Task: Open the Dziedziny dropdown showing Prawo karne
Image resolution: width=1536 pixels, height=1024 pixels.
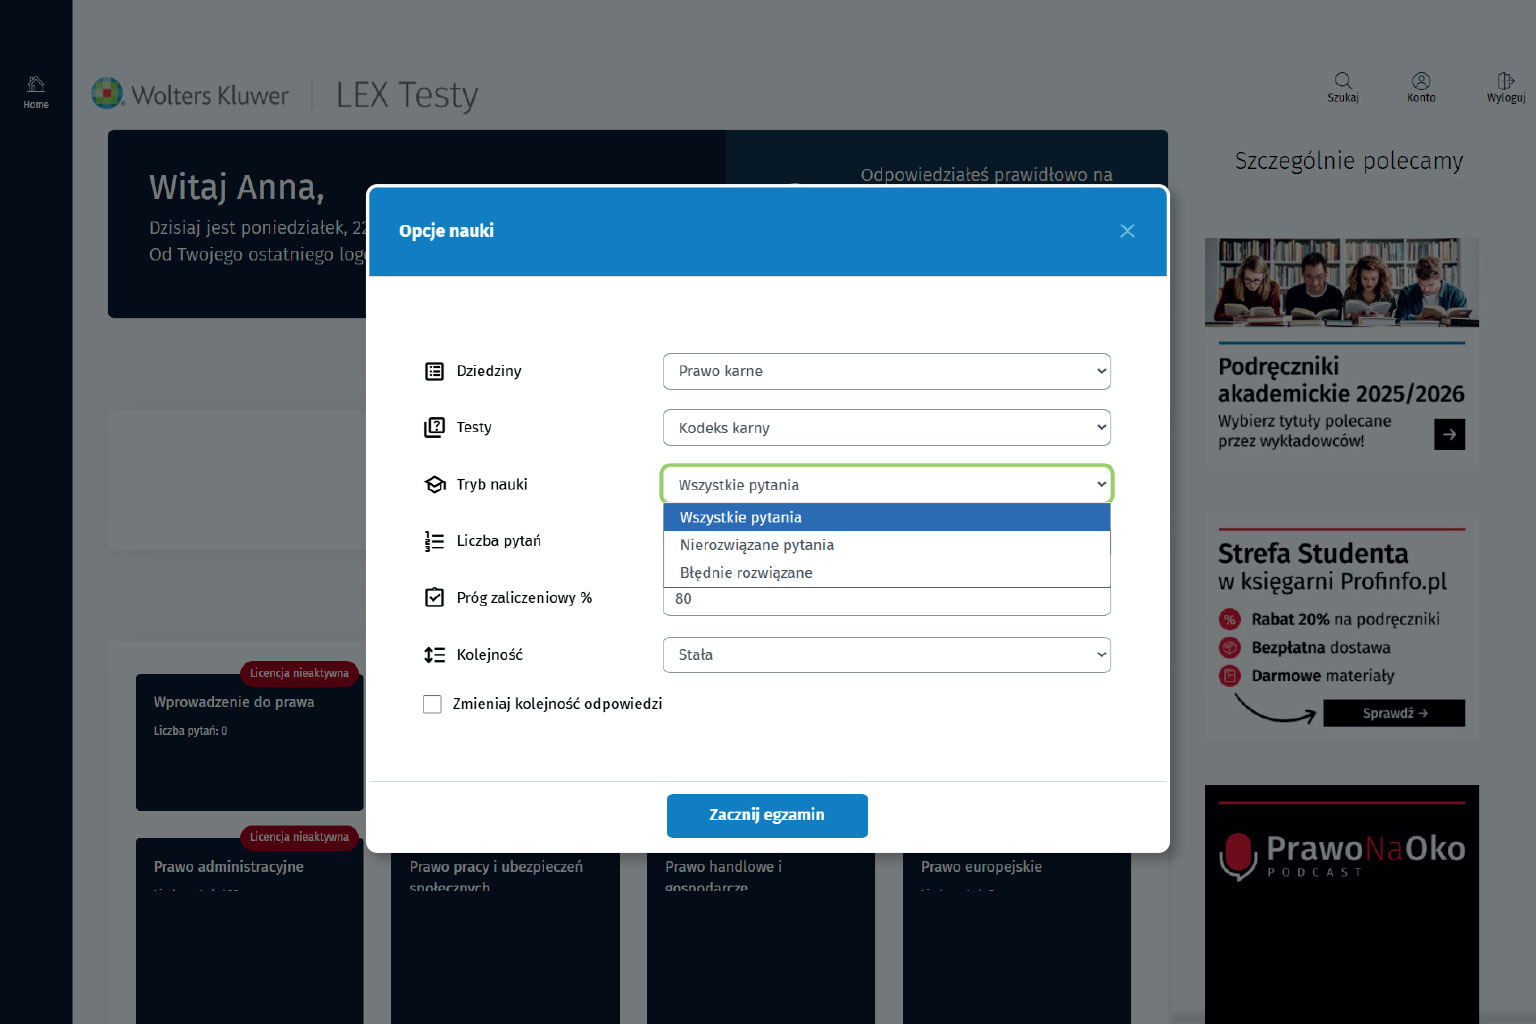Action: coord(886,371)
